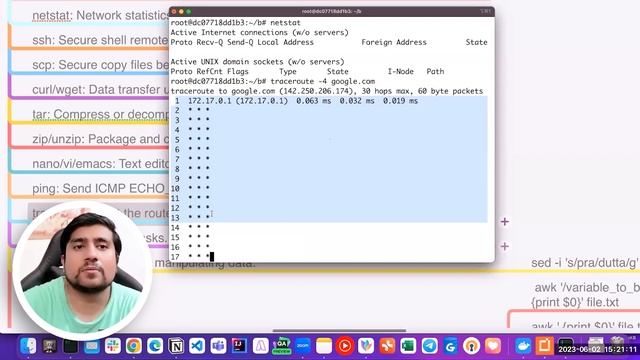640x360 pixels.
Task: Select the scp: Secure copy files node
Action: (x=100, y=65)
